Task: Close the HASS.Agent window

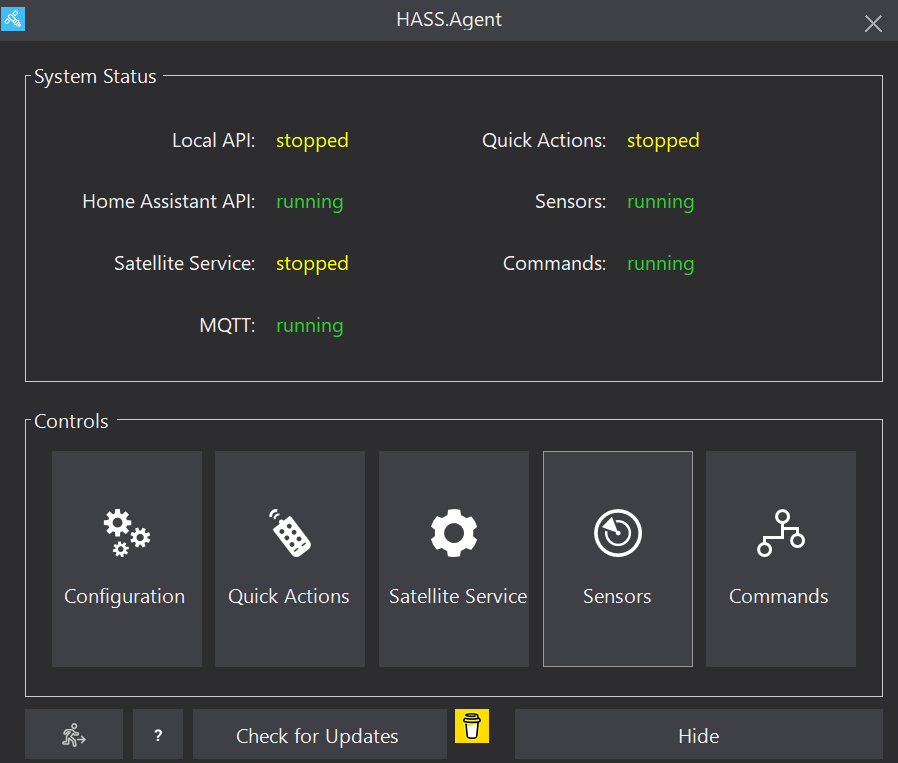Action: click(873, 23)
